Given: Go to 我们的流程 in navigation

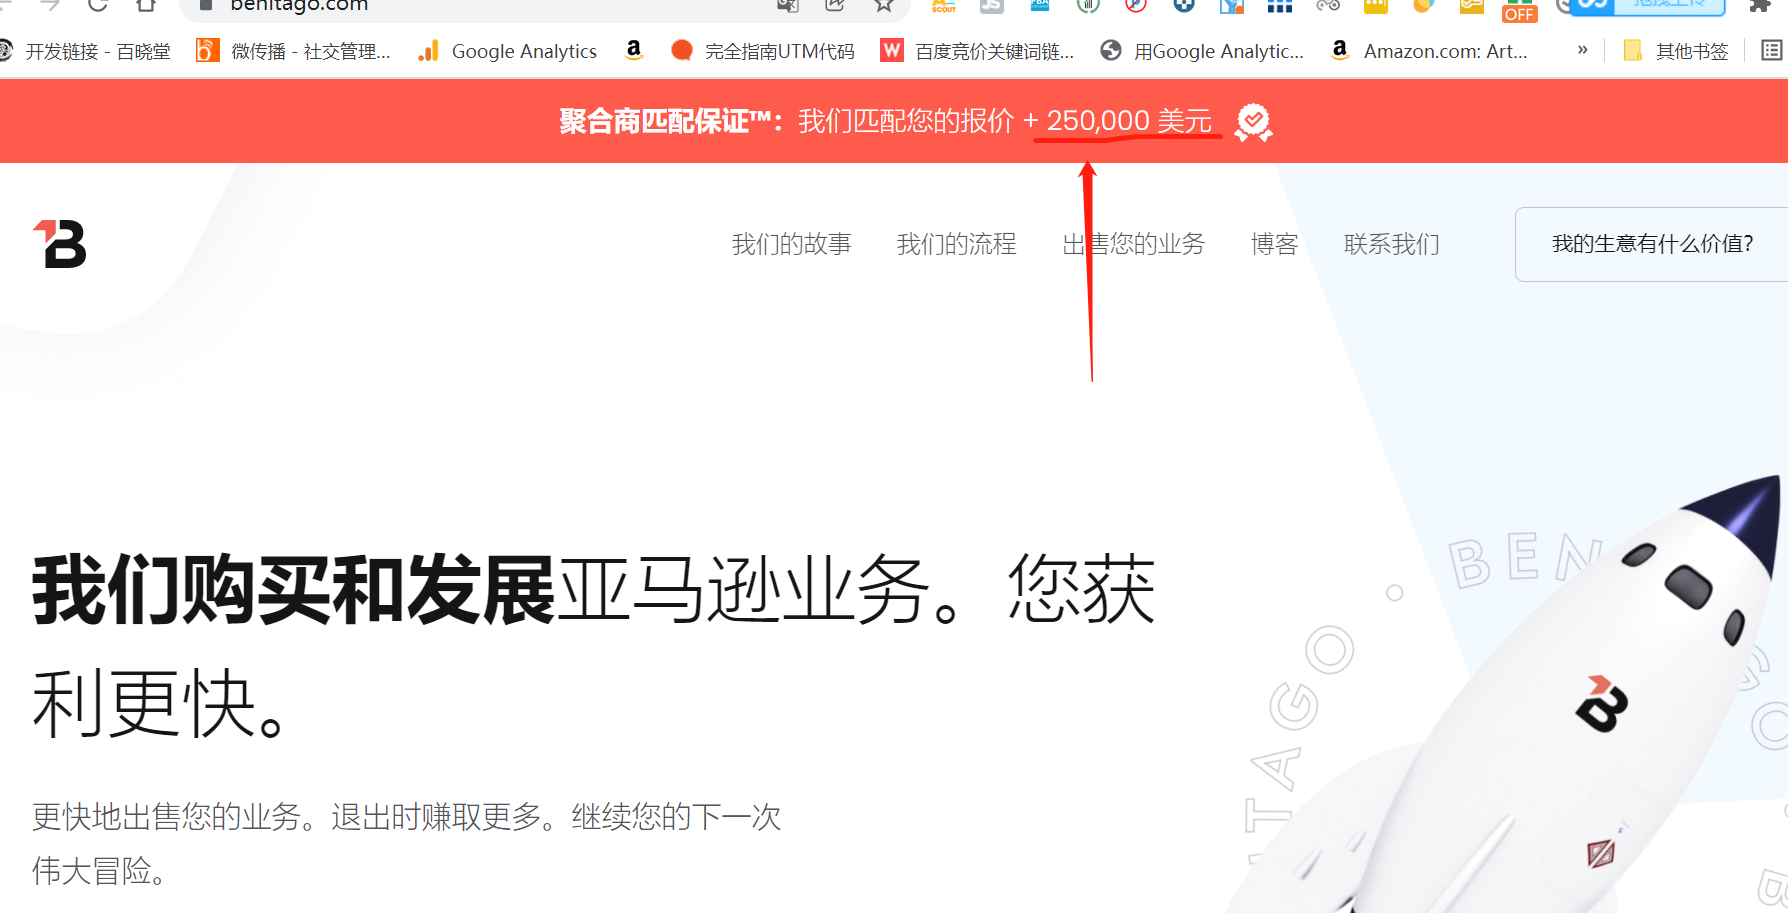Looking at the screenshot, I should (x=956, y=244).
